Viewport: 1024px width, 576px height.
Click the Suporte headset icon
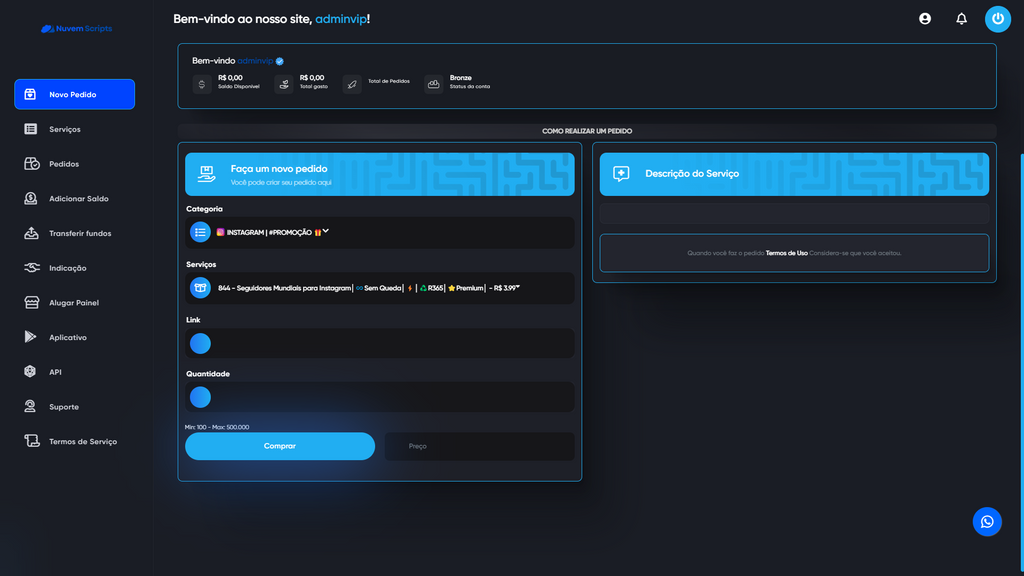pos(31,406)
